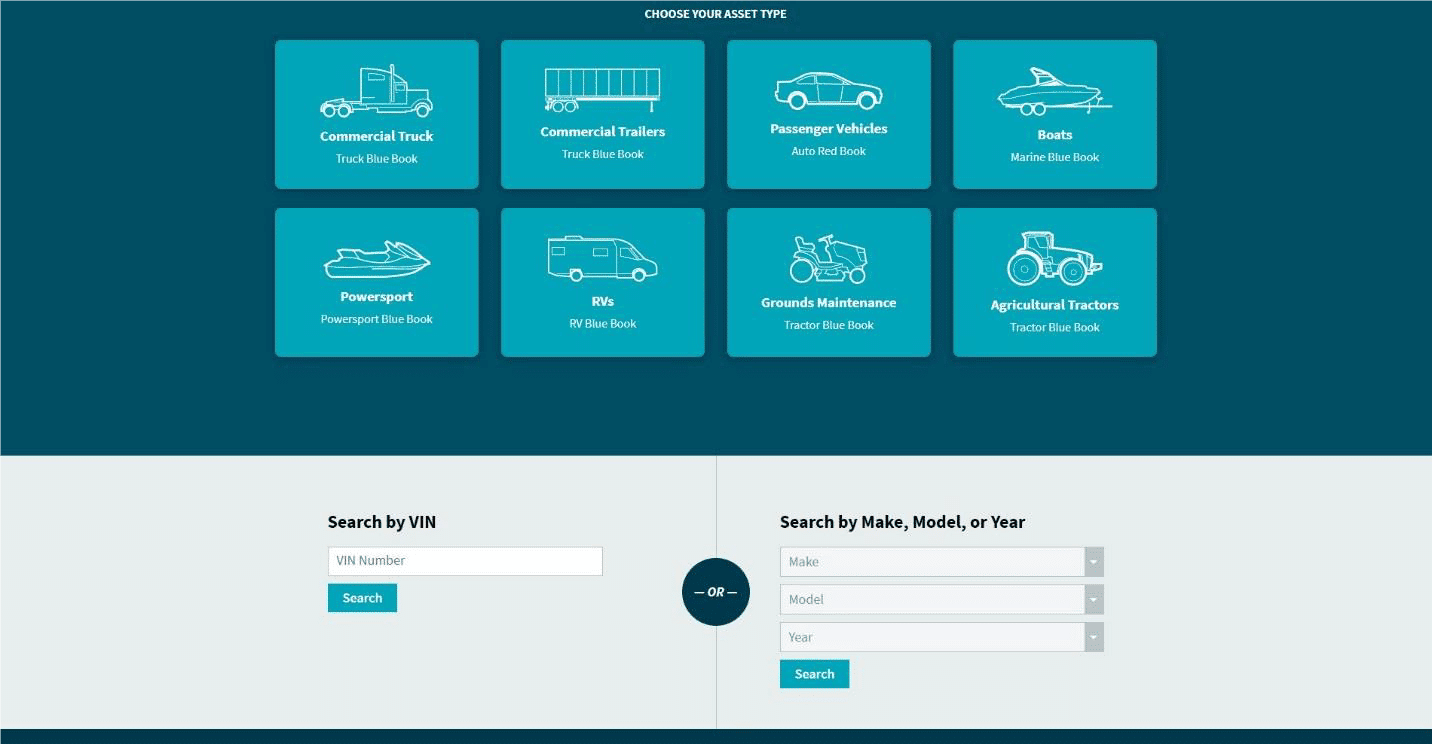Click Search button under VIN field
The image size is (1432, 744).
pos(362,598)
